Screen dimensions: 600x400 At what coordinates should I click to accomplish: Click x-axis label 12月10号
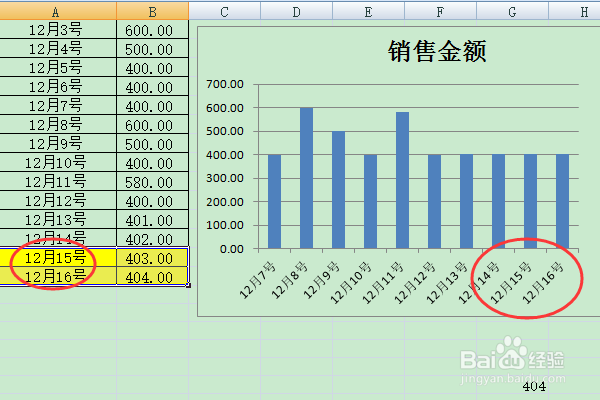351,282
